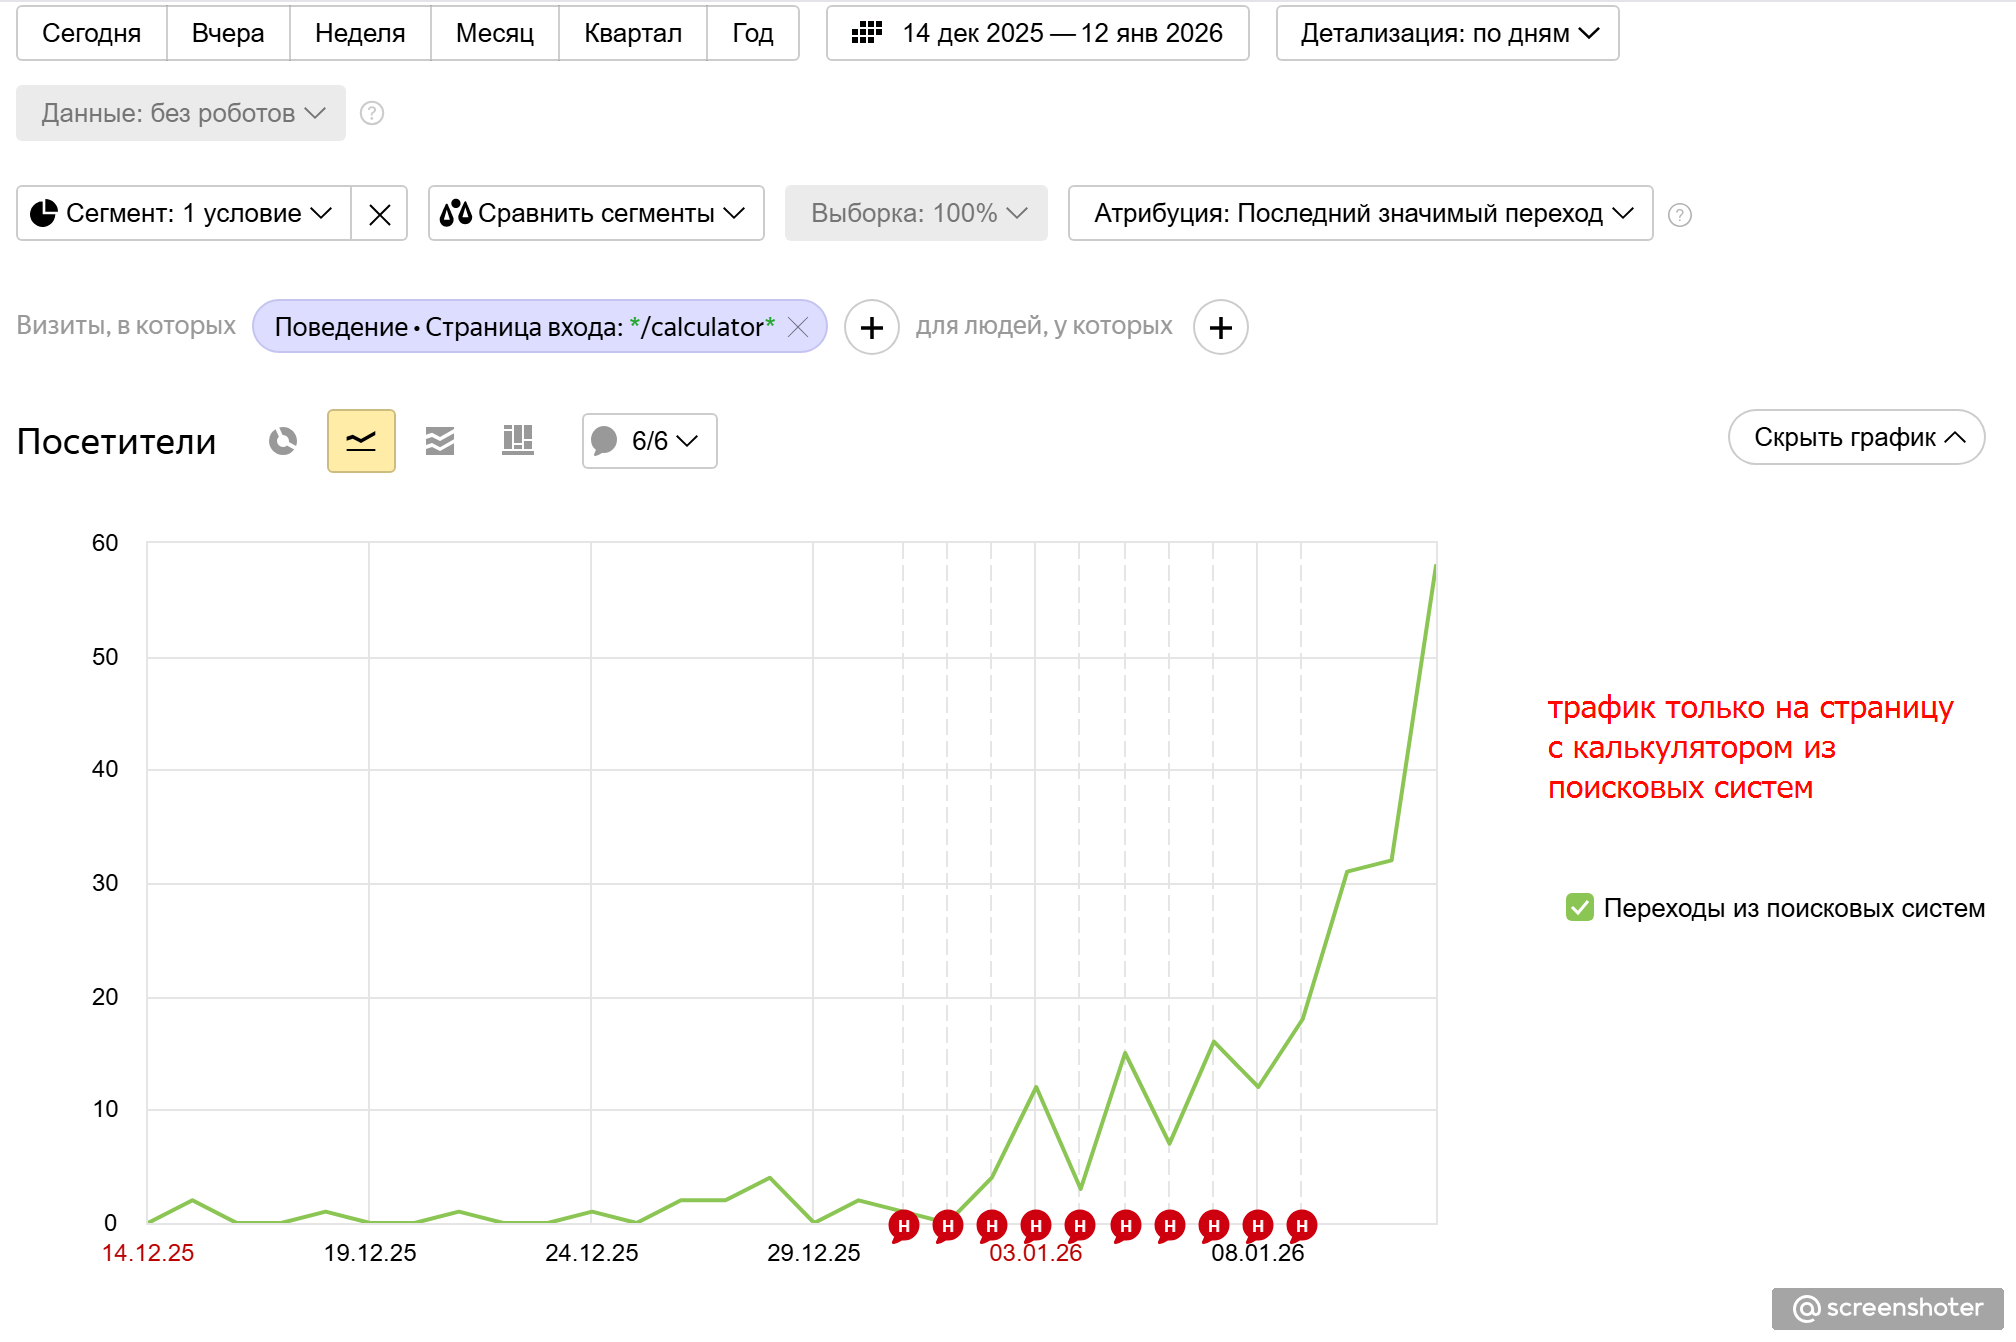Expand Сравнить сегменты dropdown
Image resolution: width=2016 pixels, height=1342 pixels.
click(x=596, y=214)
